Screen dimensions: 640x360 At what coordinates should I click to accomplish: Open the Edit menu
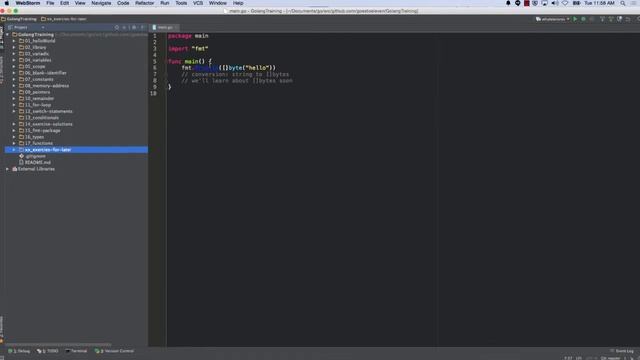click(64, 3)
